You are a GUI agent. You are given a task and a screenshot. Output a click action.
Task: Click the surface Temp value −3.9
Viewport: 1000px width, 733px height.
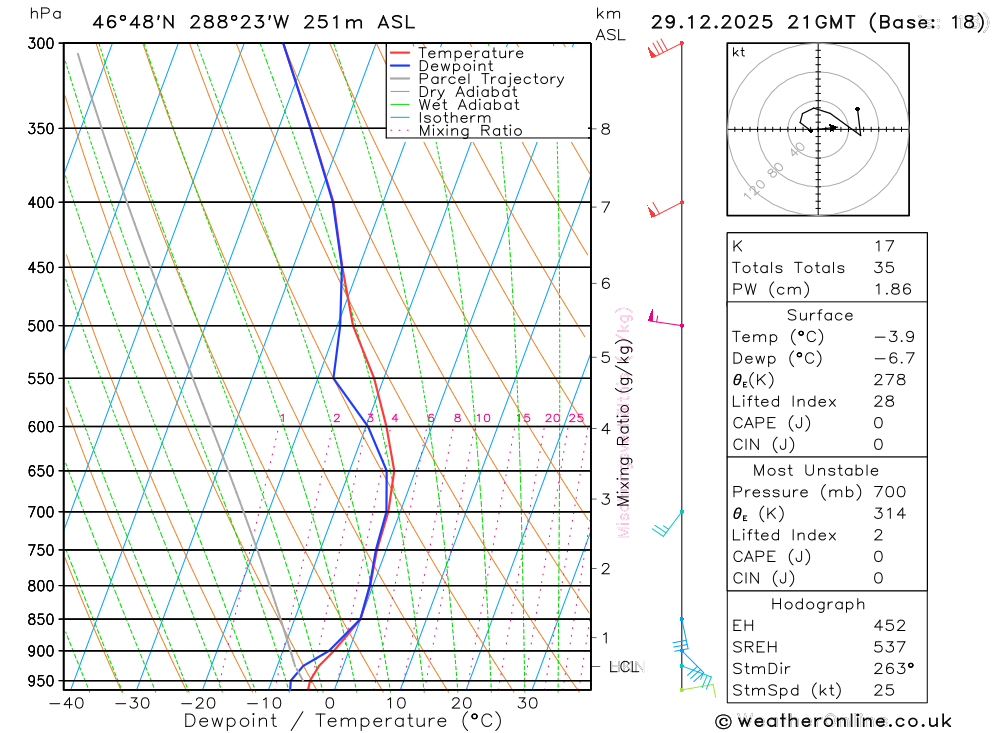894,337
